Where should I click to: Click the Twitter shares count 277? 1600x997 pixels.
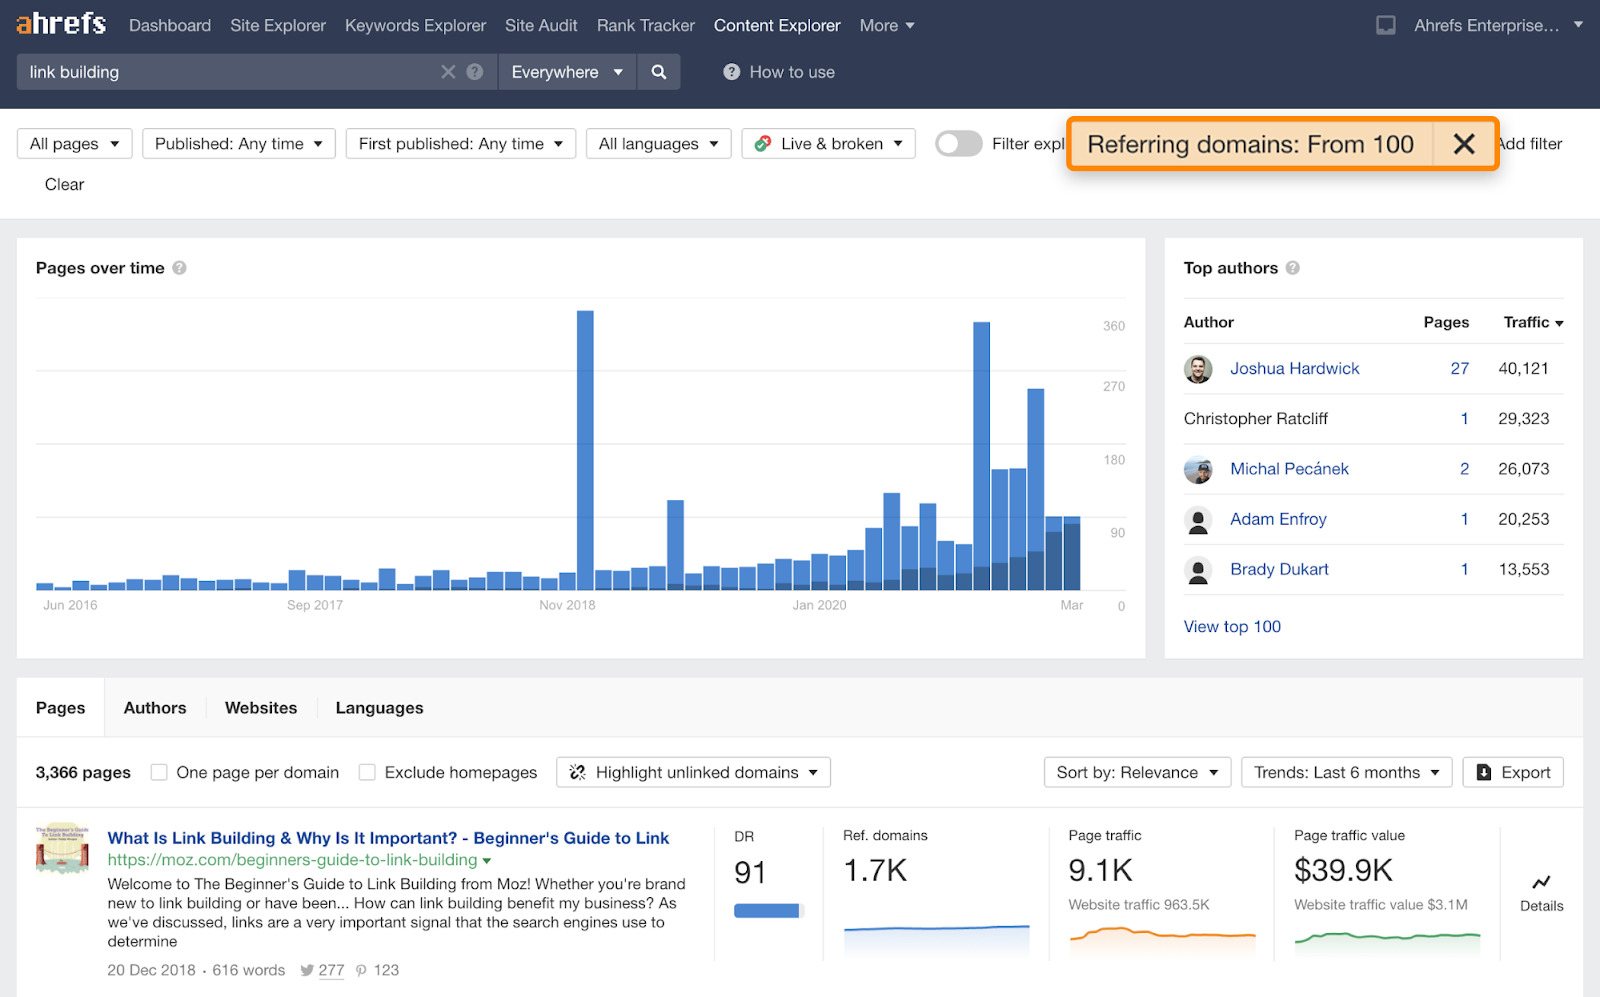(x=331, y=970)
